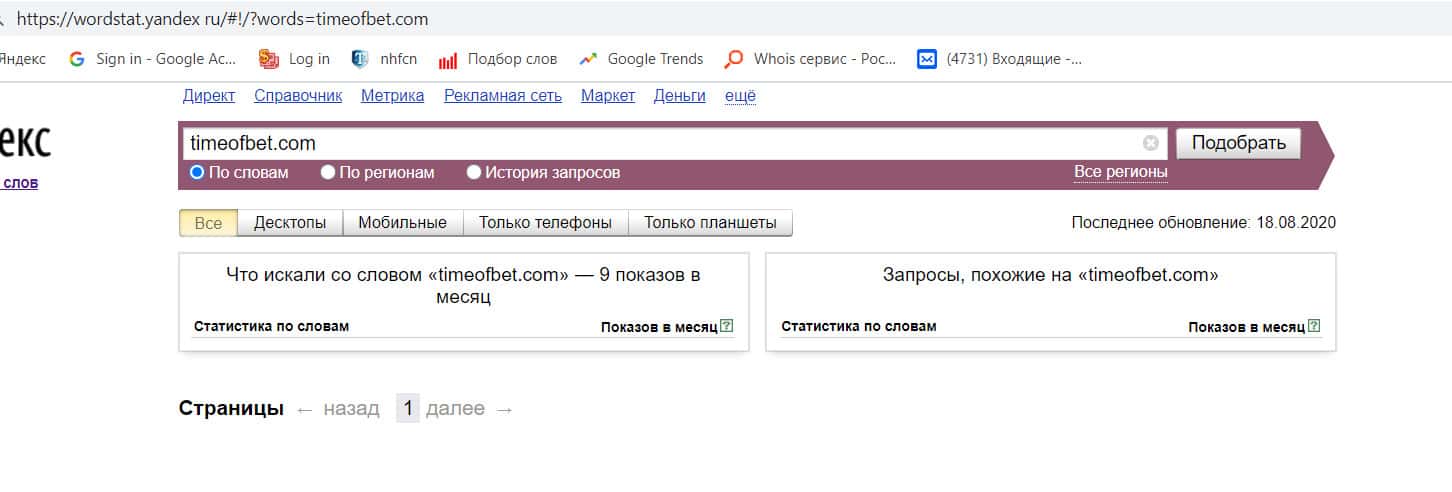Switch to the Мобильные tab

[x=402, y=223]
